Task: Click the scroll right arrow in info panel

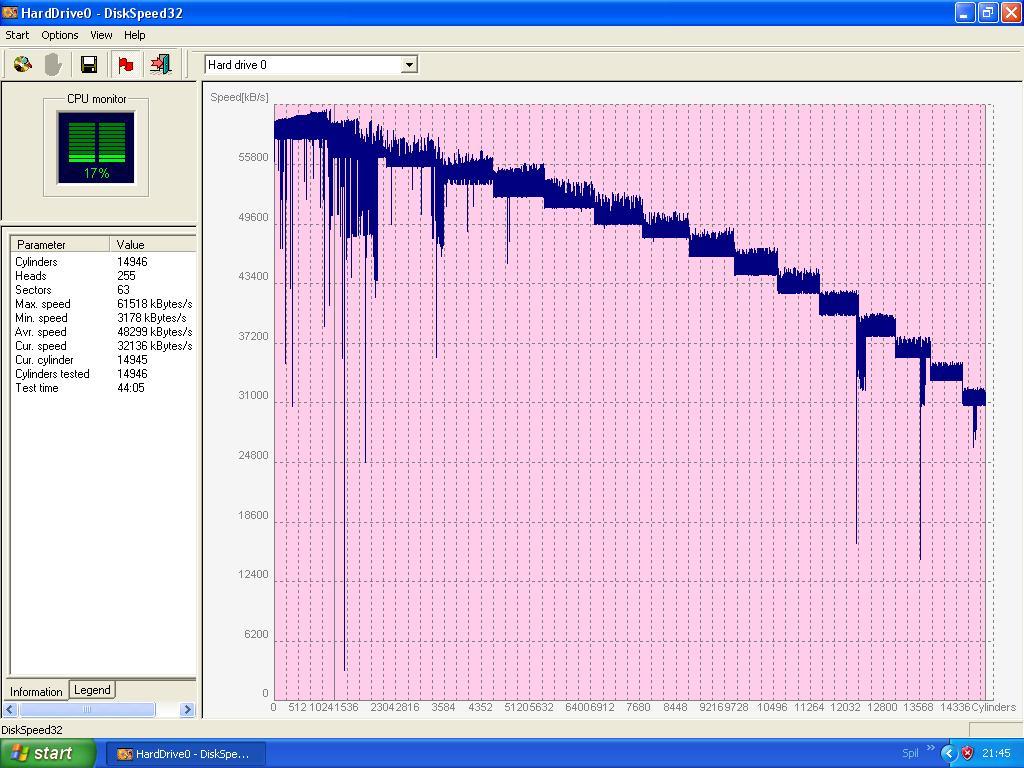Action: pos(187,709)
